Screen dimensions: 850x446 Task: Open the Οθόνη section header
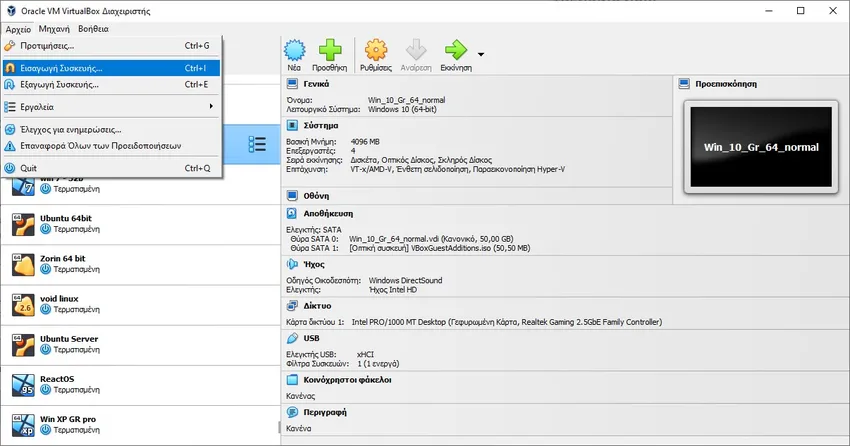pos(316,196)
